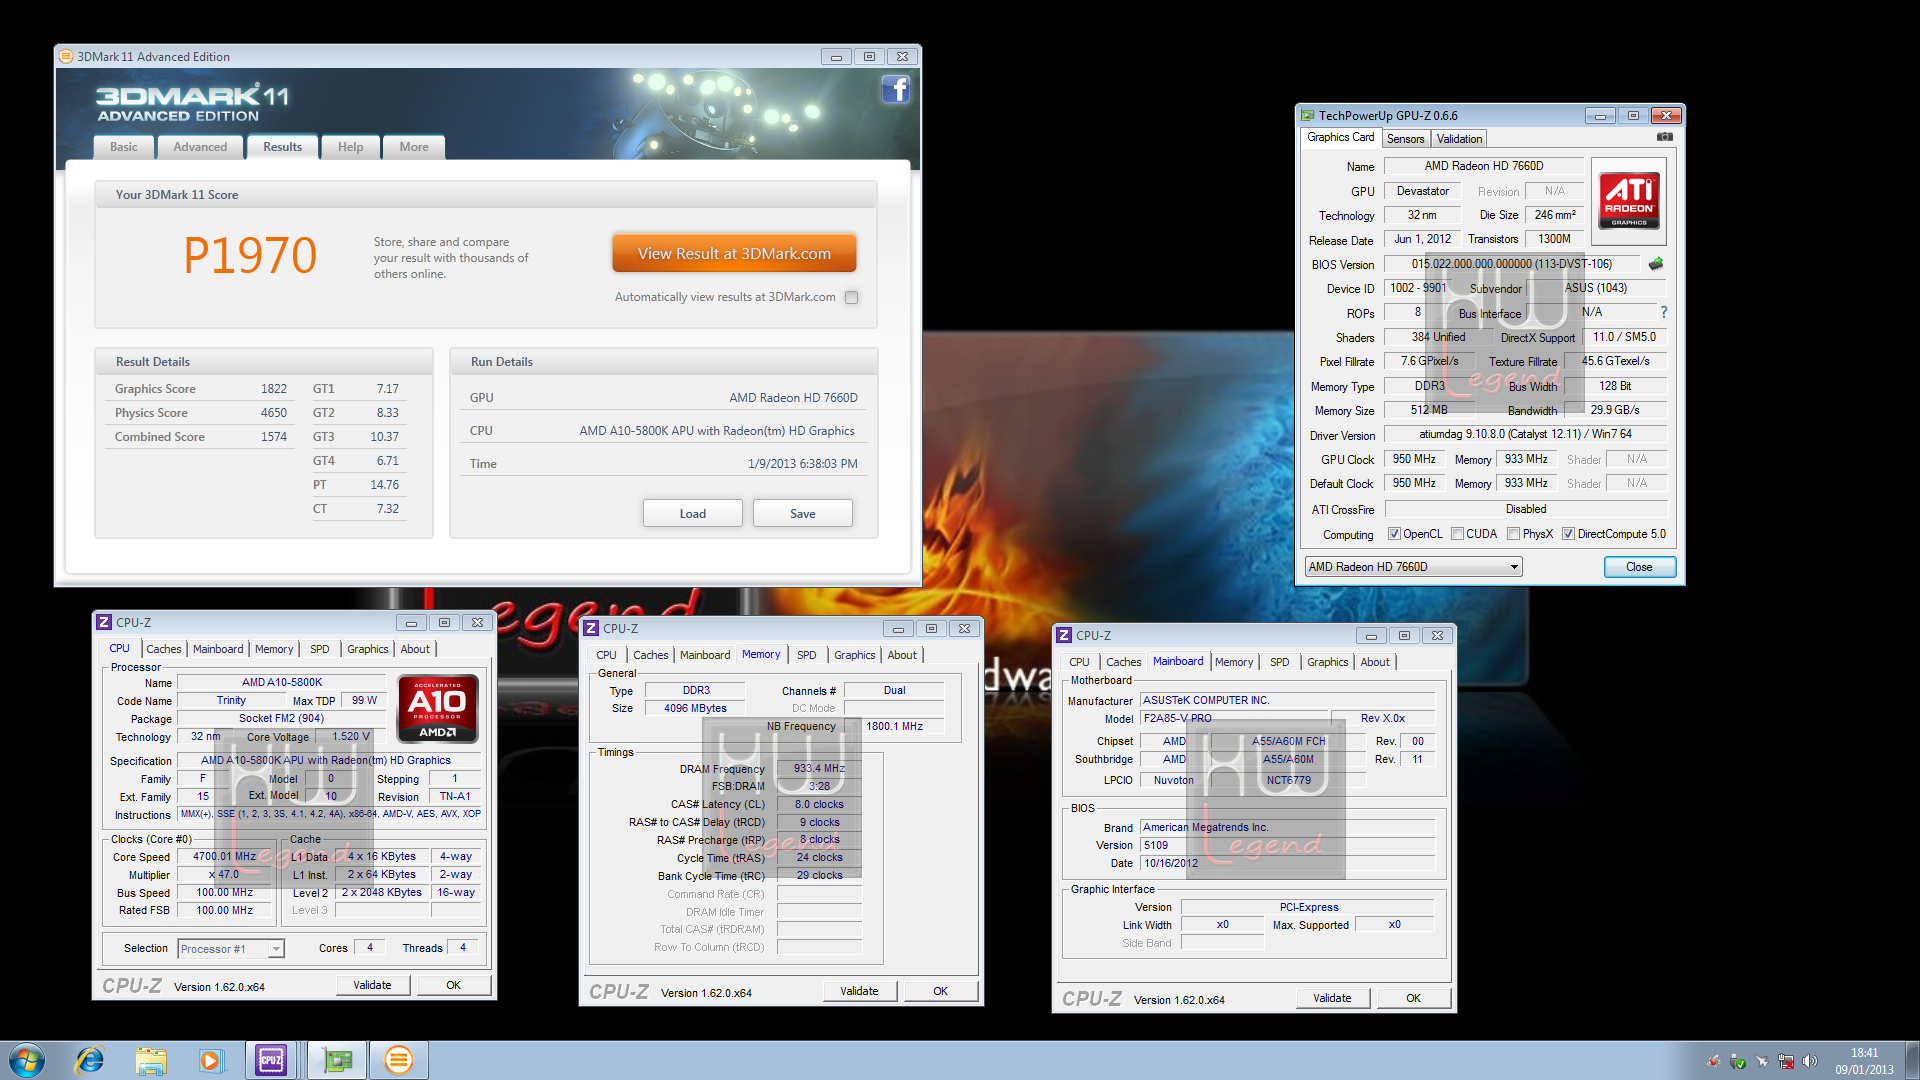Switch to GPU-Z taskbar icon
The height and width of the screenshot is (1080, 1920).
pyautogui.click(x=338, y=1060)
